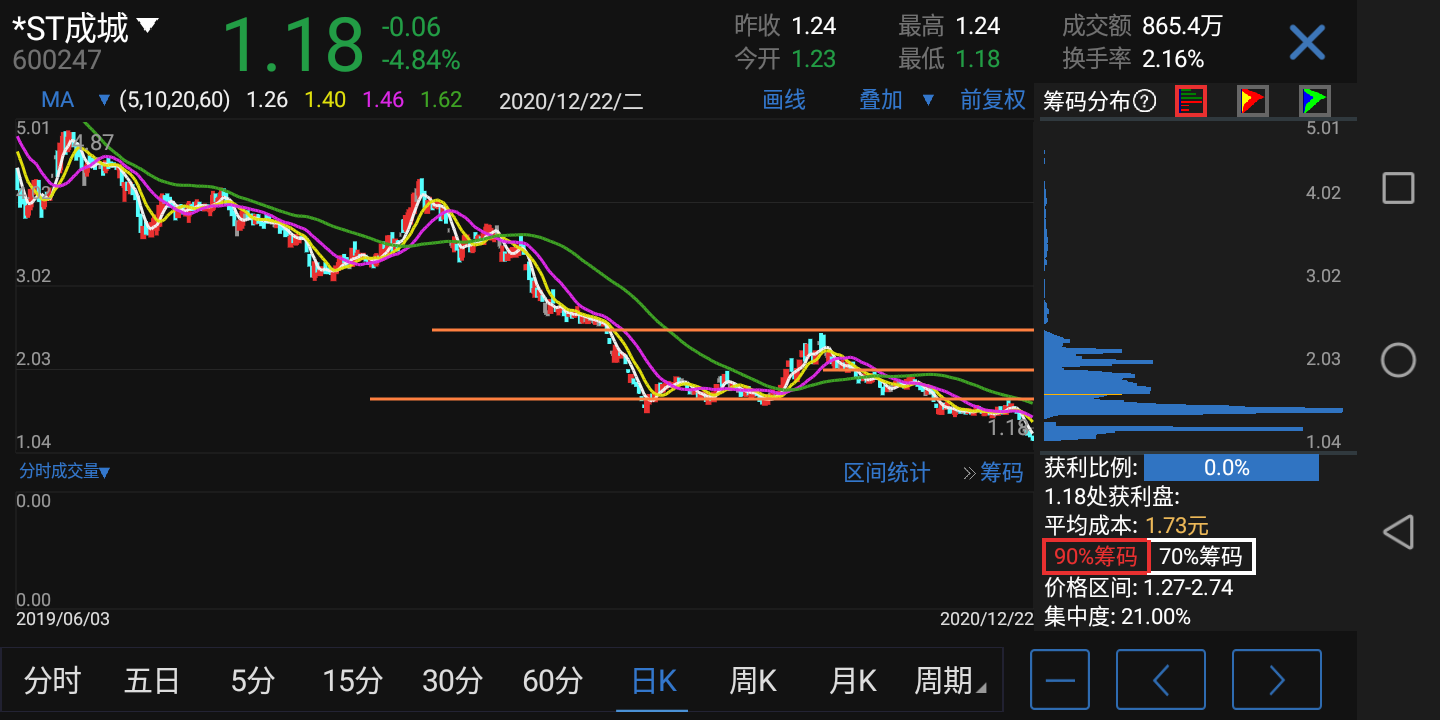Click the 换手率 2.16% value
Image resolution: width=1440 pixels, height=720 pixels.
(1173, 59)
